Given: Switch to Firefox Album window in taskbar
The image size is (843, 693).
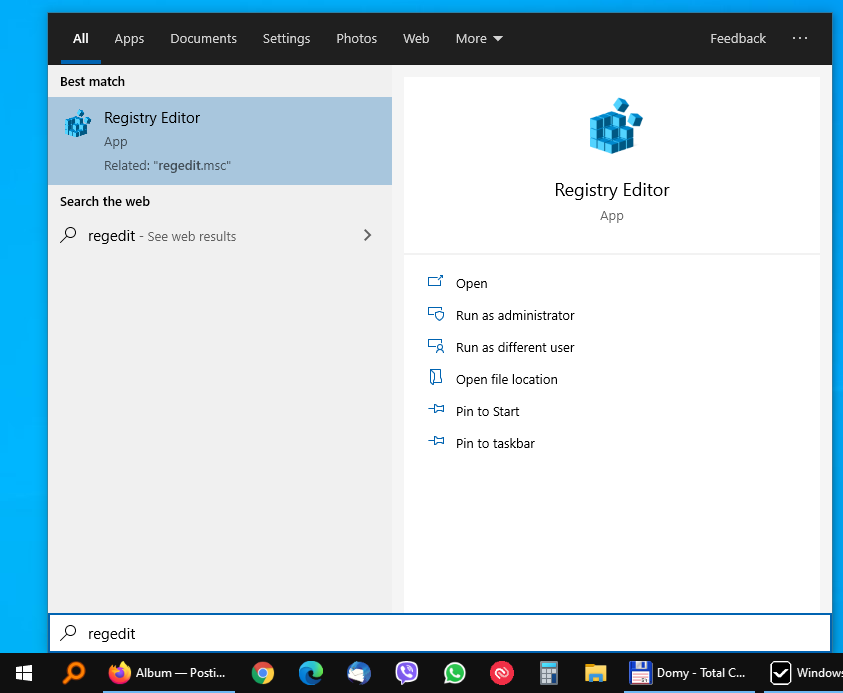Looking at the screenshot, I should (x=168, y=673).
